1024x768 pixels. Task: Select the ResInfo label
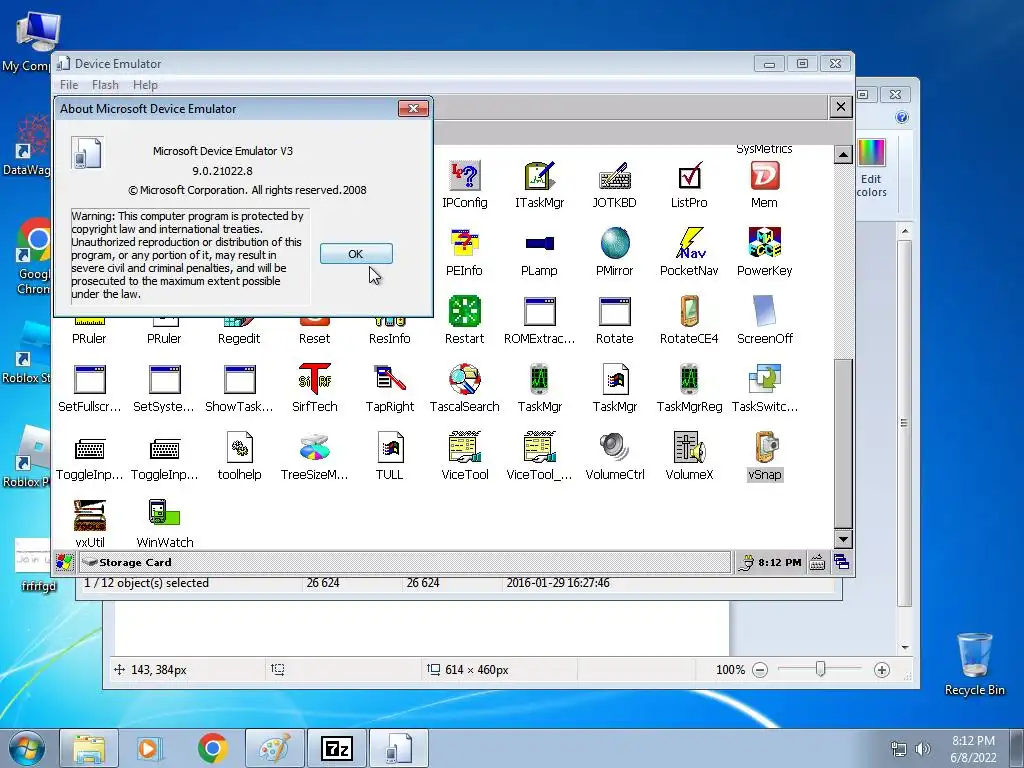[x=389, y=338]
